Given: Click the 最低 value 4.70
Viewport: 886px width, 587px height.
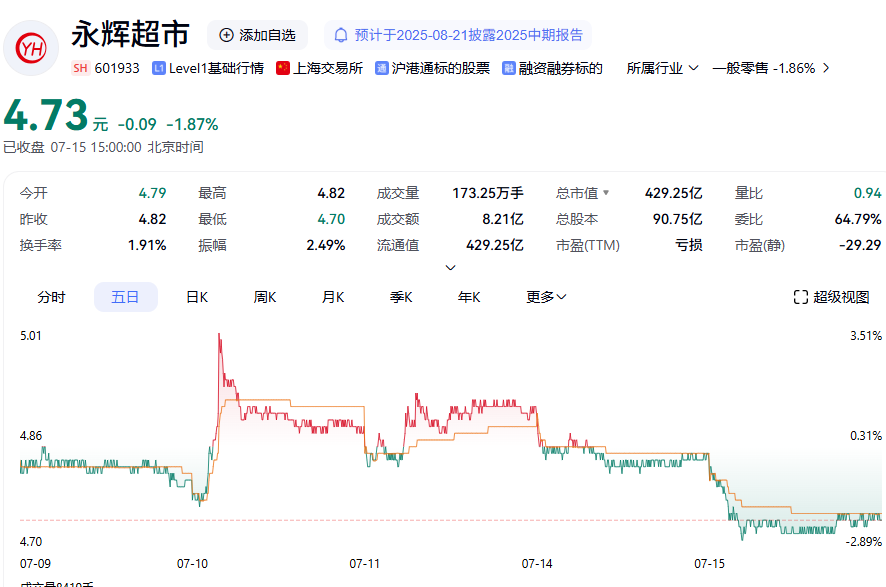Looking at the screenshot, I should (x=331, y=219).
